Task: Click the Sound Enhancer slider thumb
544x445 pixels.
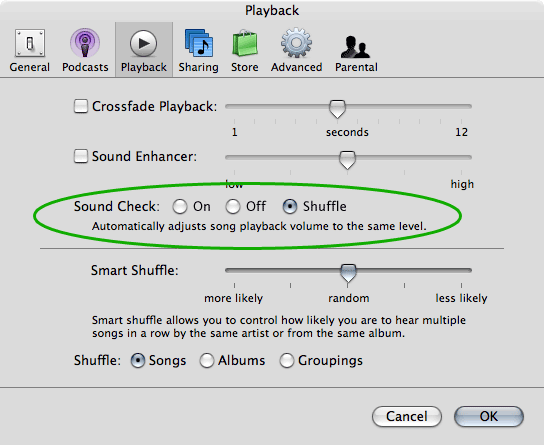Action: point(347,160)
